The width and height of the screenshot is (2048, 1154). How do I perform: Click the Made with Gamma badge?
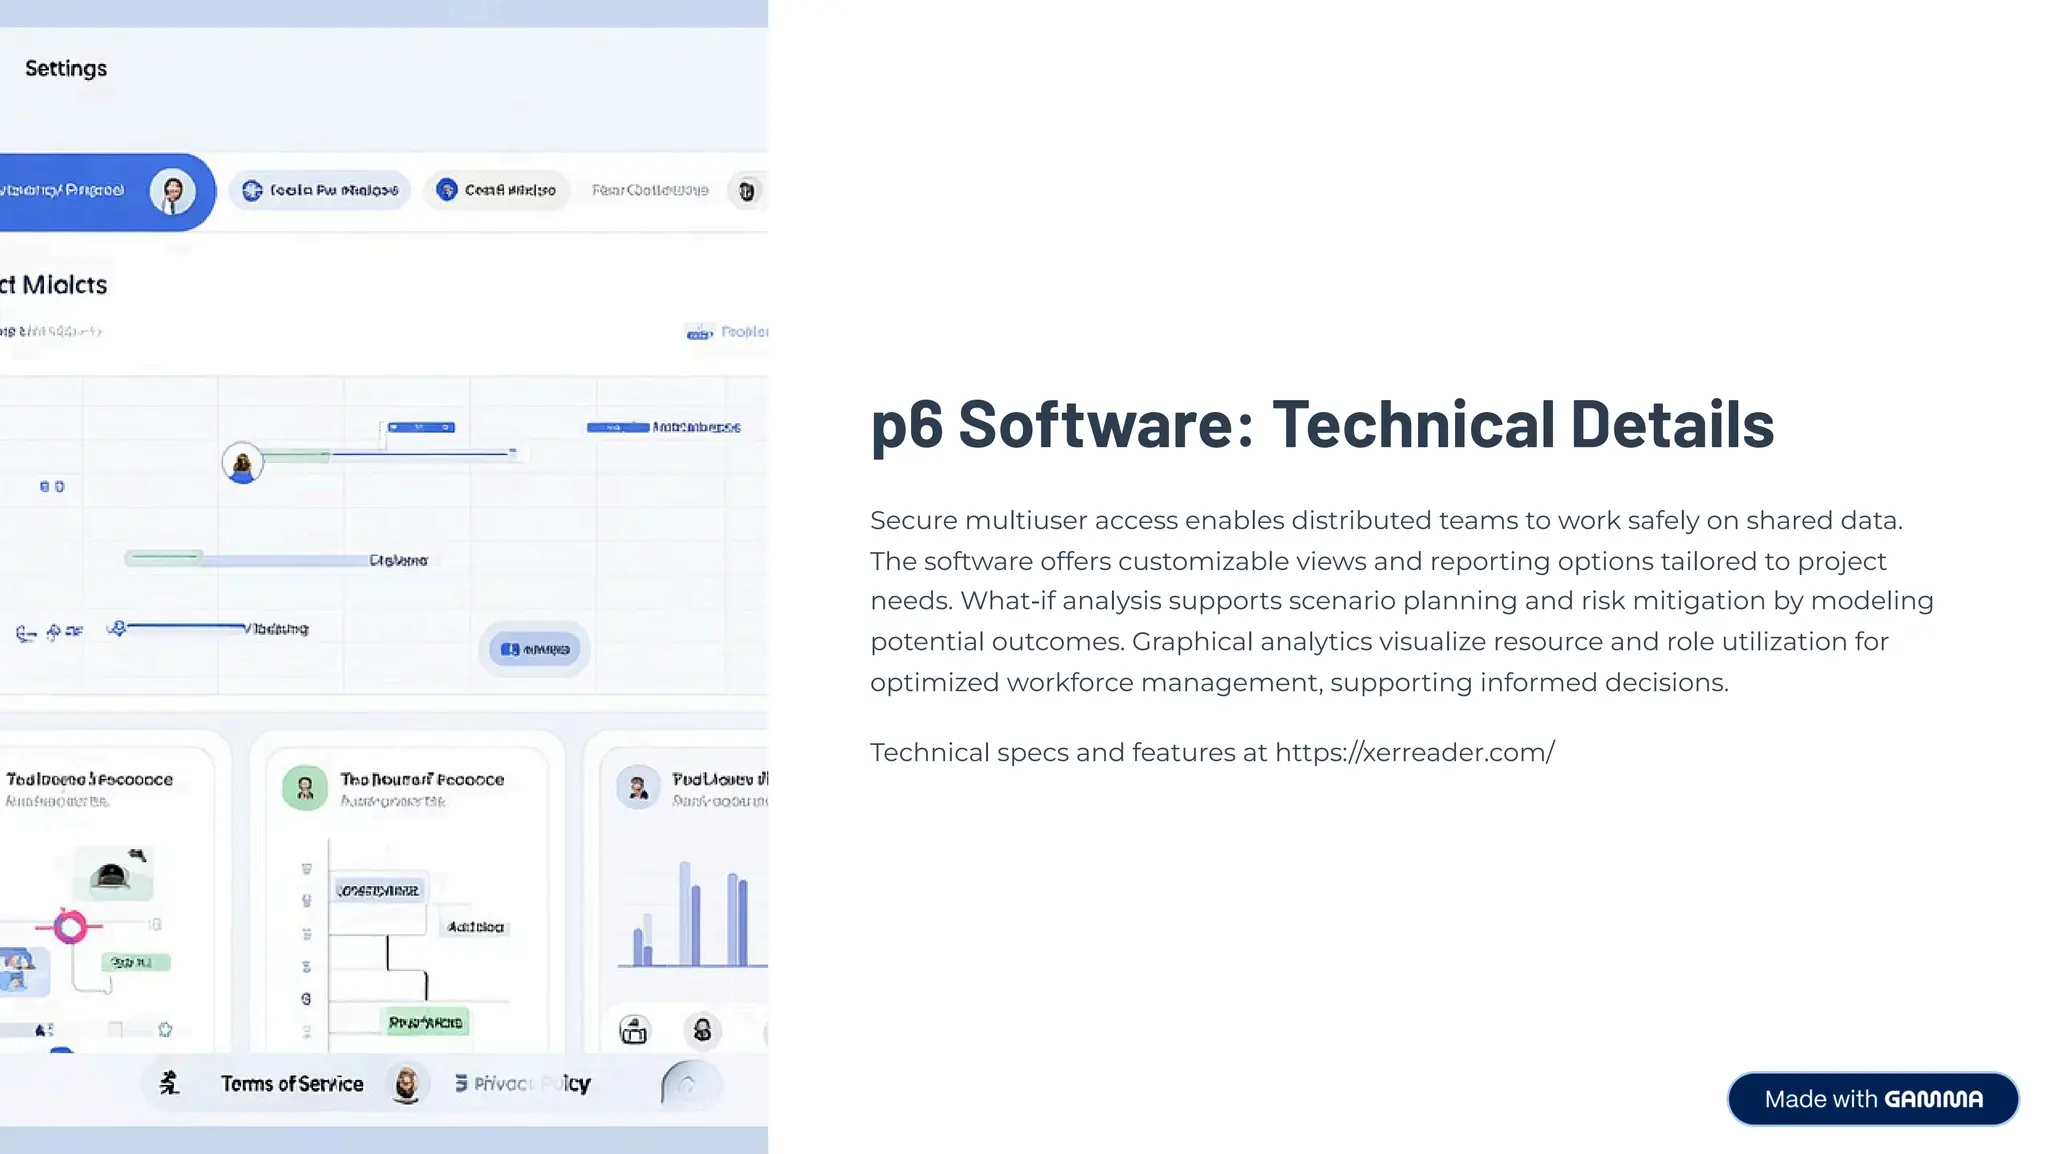pos(1872,1099)
